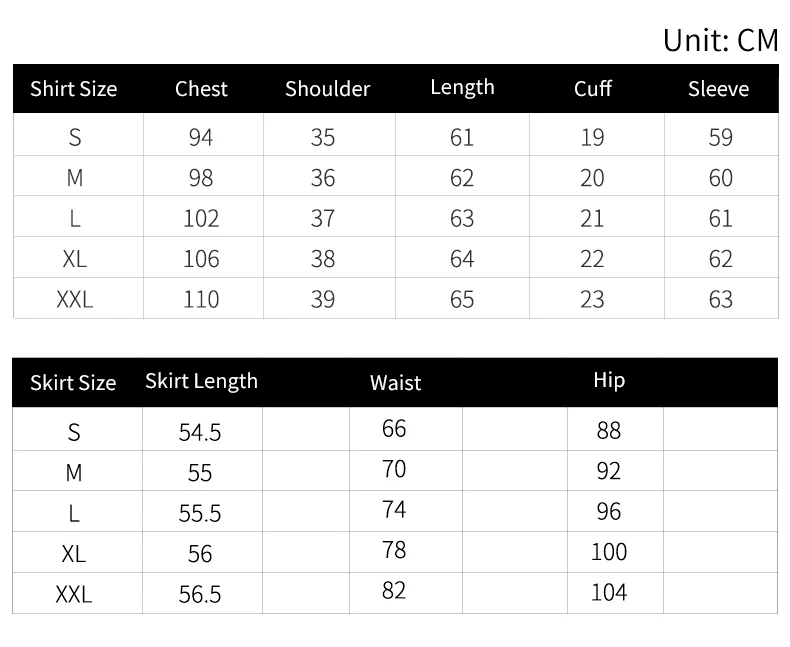This screenshot has height=647, width=790.
Task: Click the shirt Length header
Action: (x=462, y=87)
